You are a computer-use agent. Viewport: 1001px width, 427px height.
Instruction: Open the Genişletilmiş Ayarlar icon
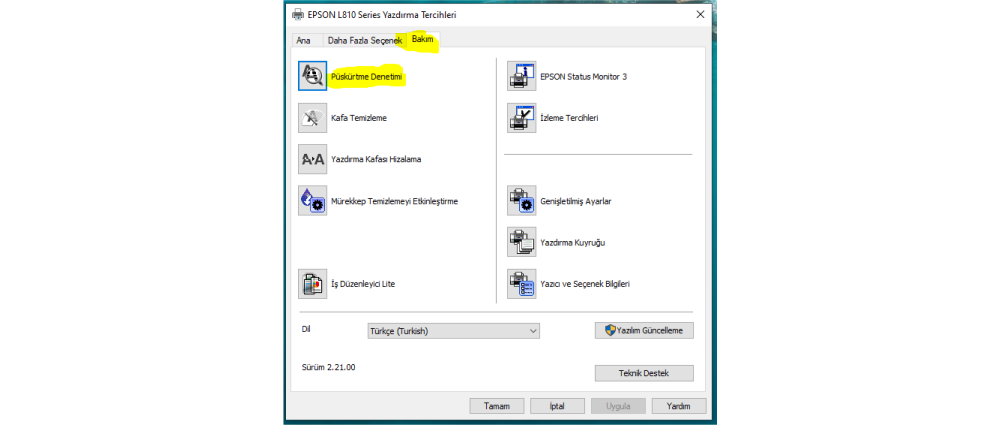[522, 201]
